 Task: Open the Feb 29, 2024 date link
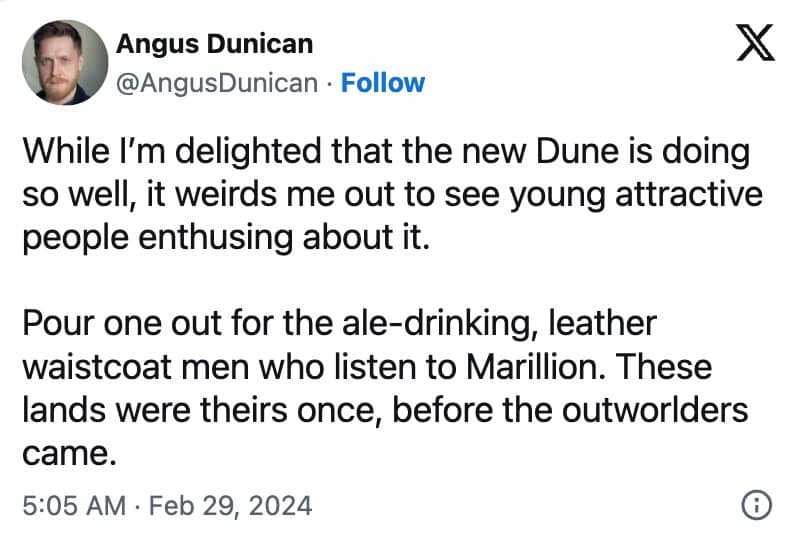(x=232, y=506)
